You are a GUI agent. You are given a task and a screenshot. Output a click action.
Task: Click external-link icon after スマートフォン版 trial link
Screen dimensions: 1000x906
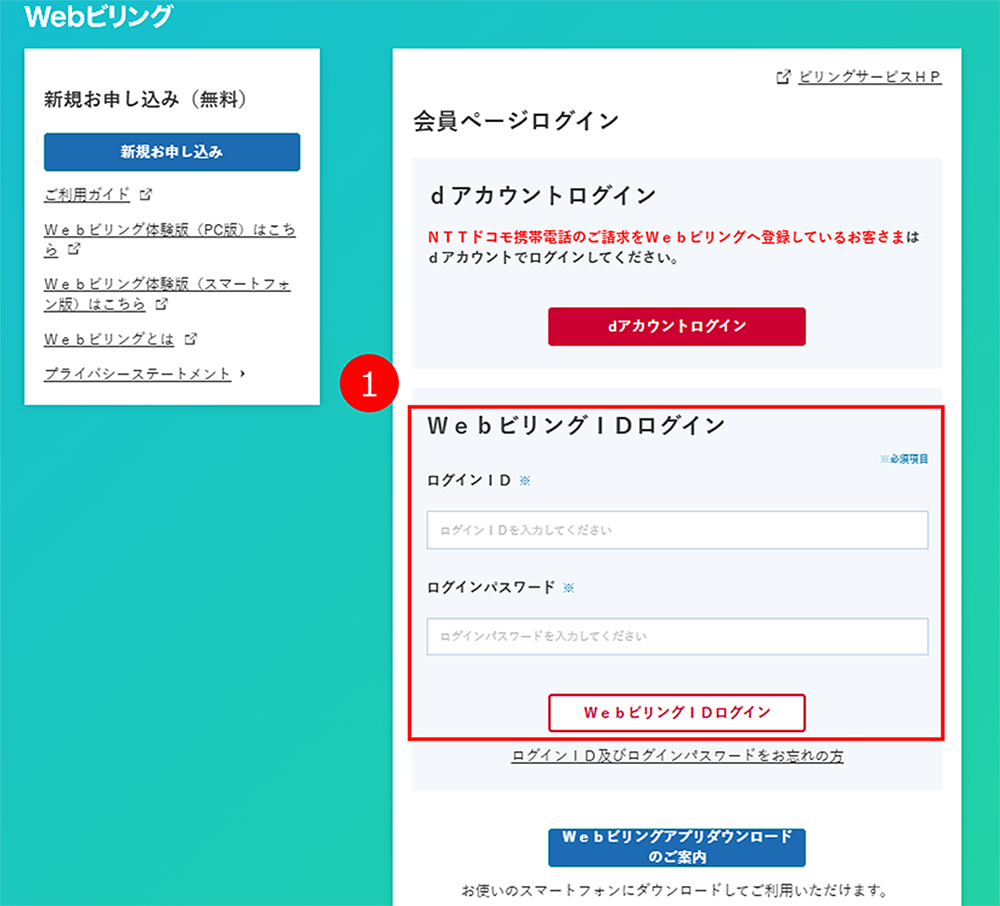(x=161, y=304)
